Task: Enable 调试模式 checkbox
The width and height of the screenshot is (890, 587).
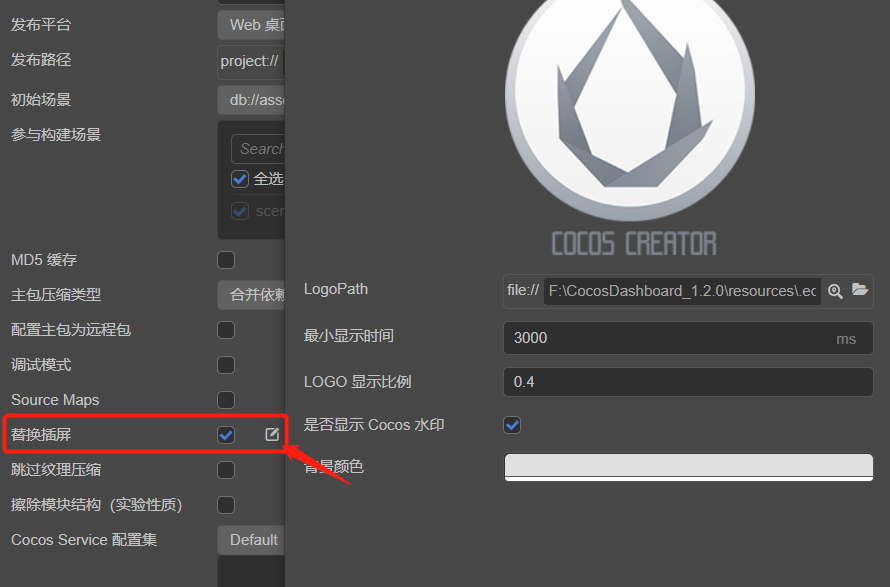Action: [226, 365]
